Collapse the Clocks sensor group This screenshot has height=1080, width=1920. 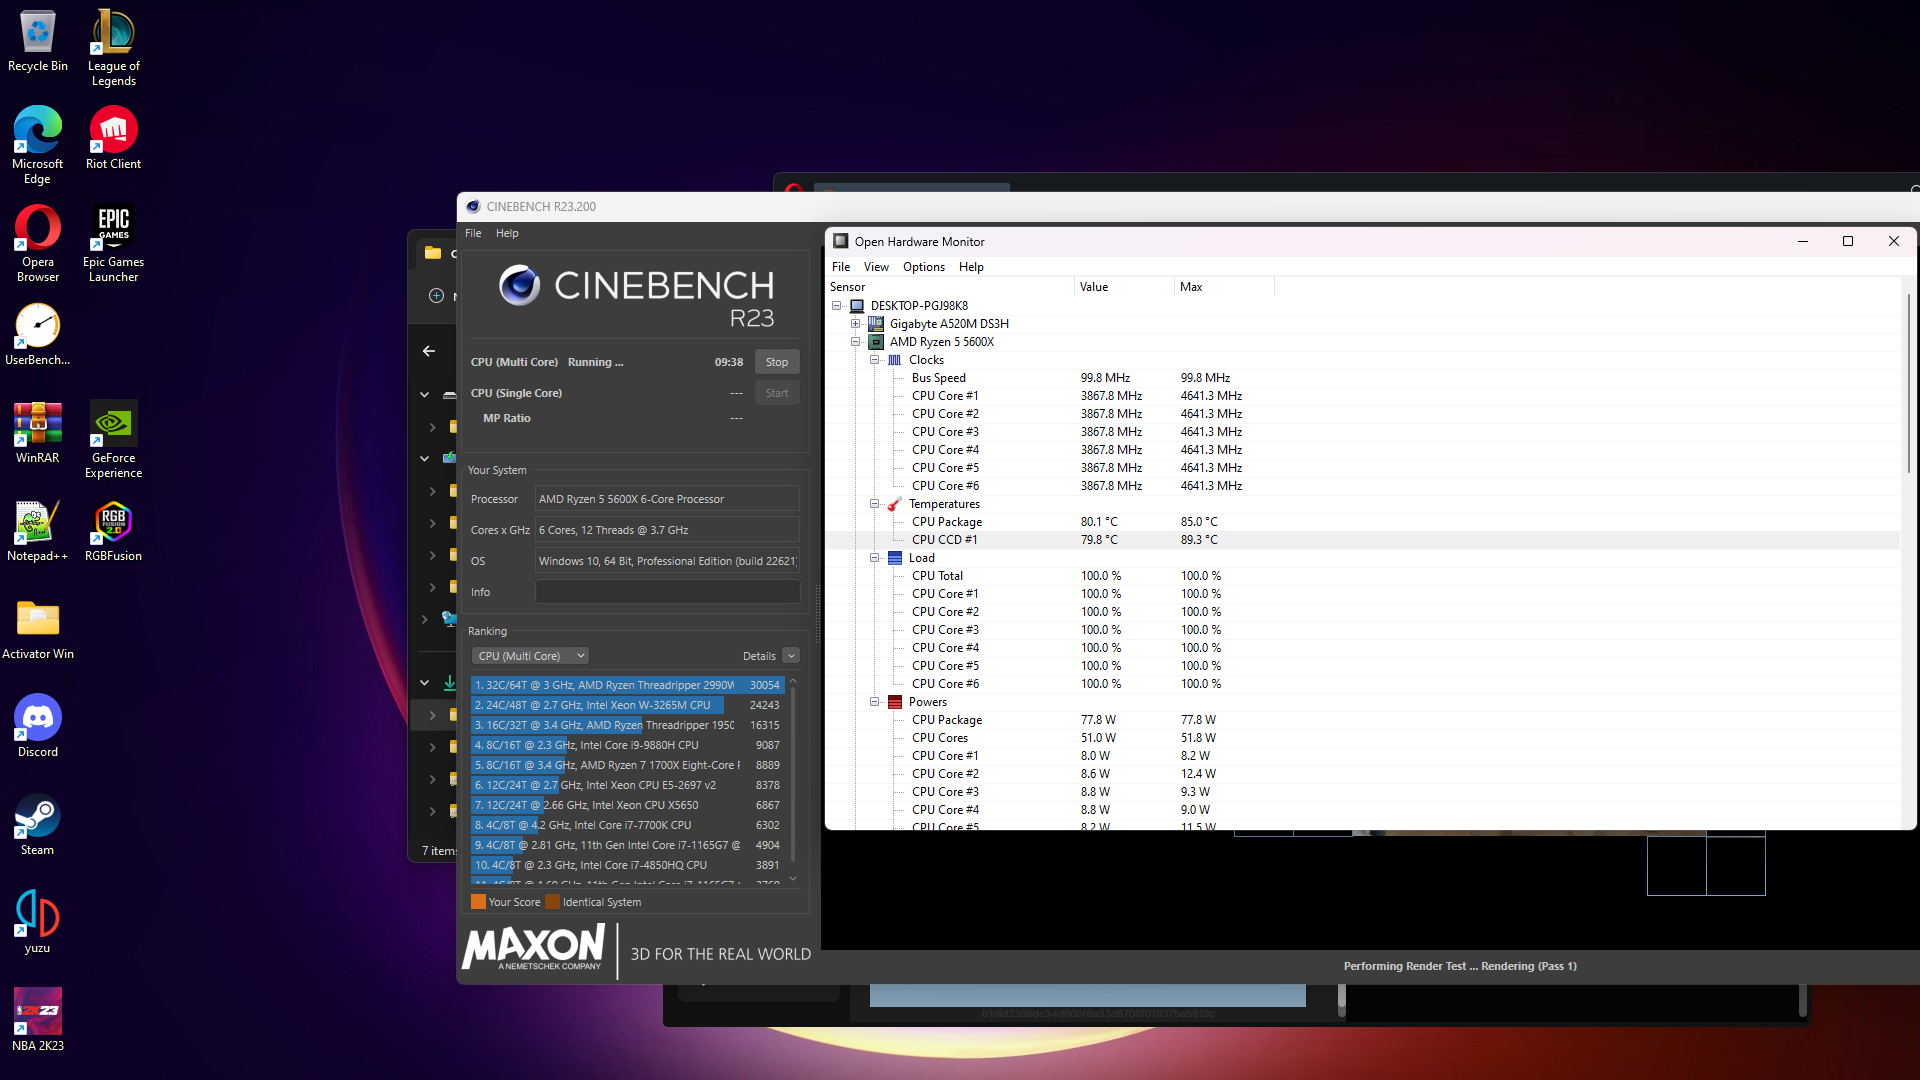(875, 360)
